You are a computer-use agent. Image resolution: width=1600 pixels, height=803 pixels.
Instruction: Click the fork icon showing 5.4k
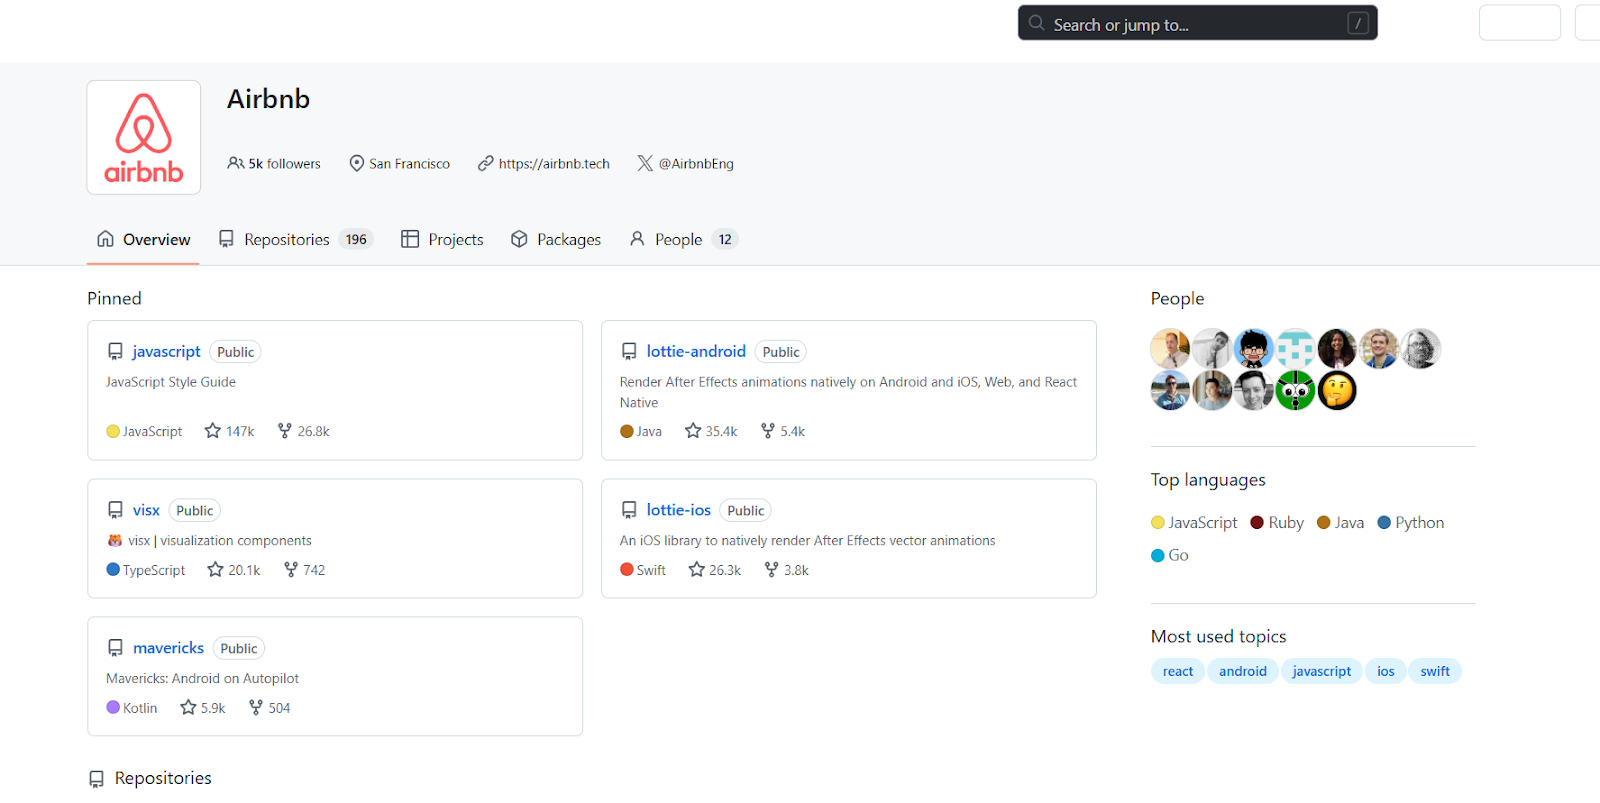pyautogui.click(x=768, y=431)
